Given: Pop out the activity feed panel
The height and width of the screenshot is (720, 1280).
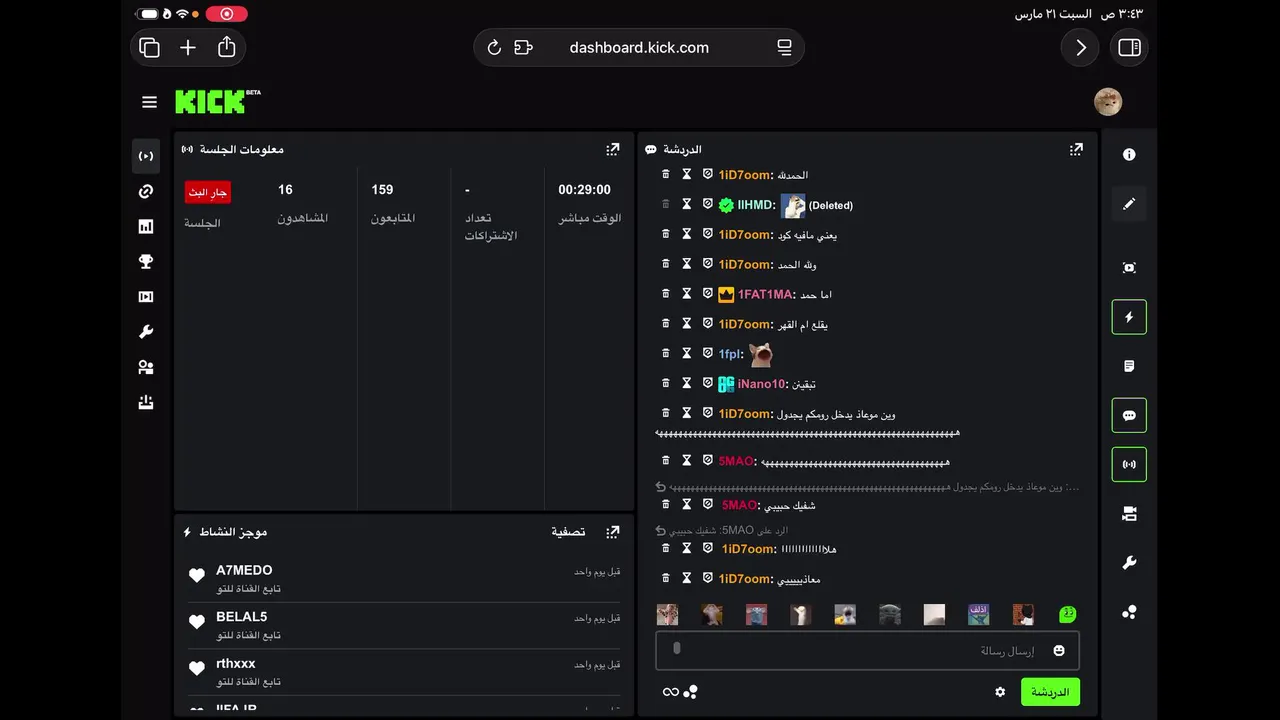Looking at the screenshot, I should coord(613,532).
